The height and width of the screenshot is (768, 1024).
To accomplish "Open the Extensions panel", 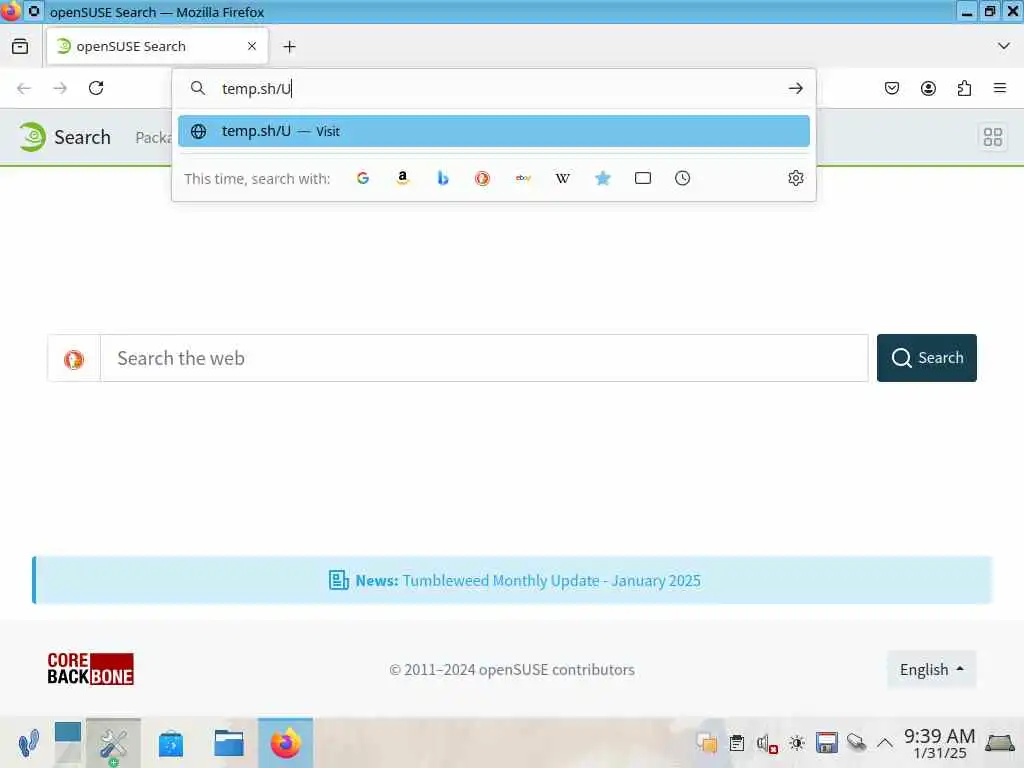I will click(964, 88).
